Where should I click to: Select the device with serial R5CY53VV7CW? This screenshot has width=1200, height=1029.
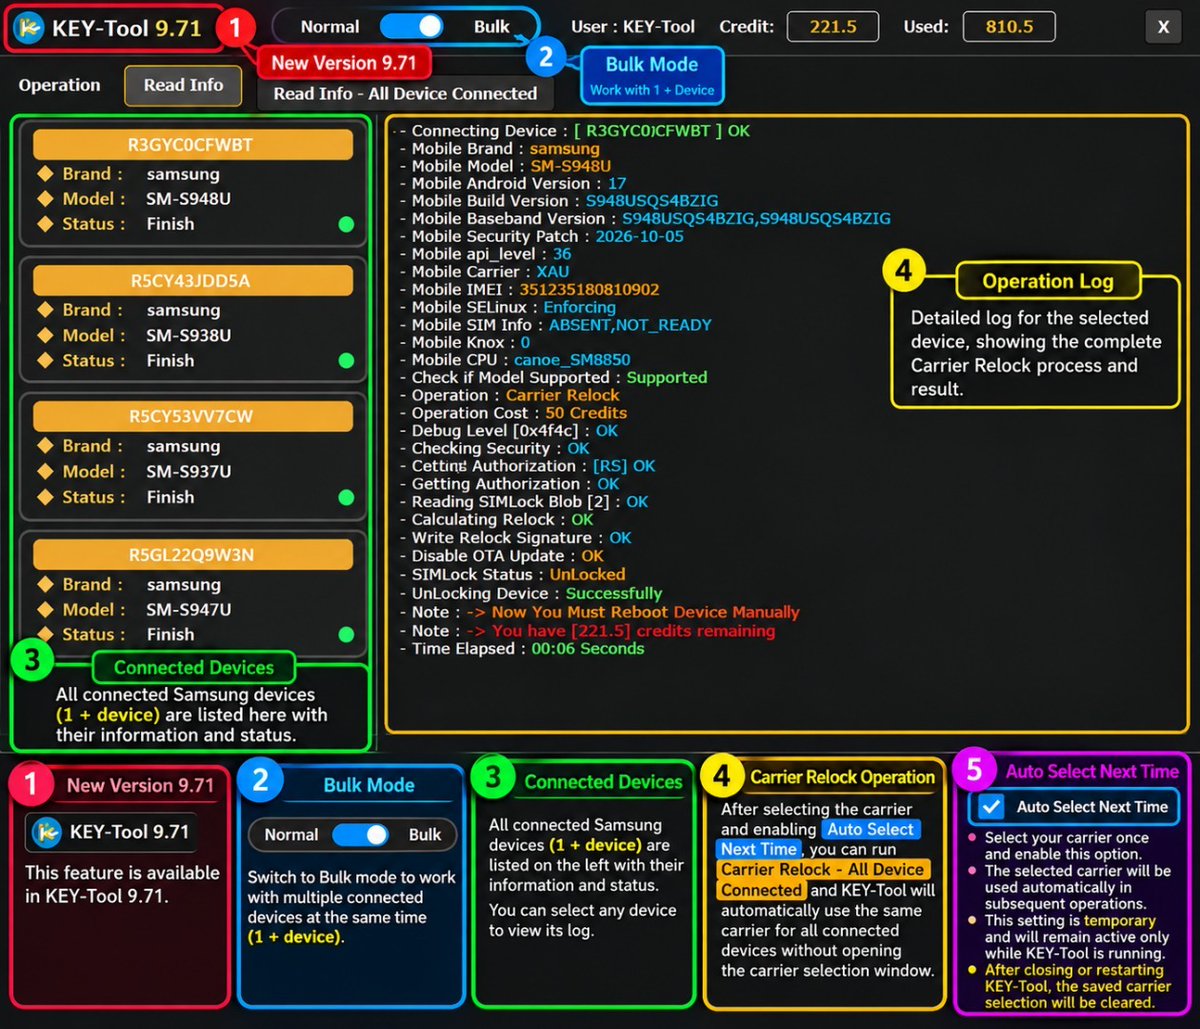point(193,416)
